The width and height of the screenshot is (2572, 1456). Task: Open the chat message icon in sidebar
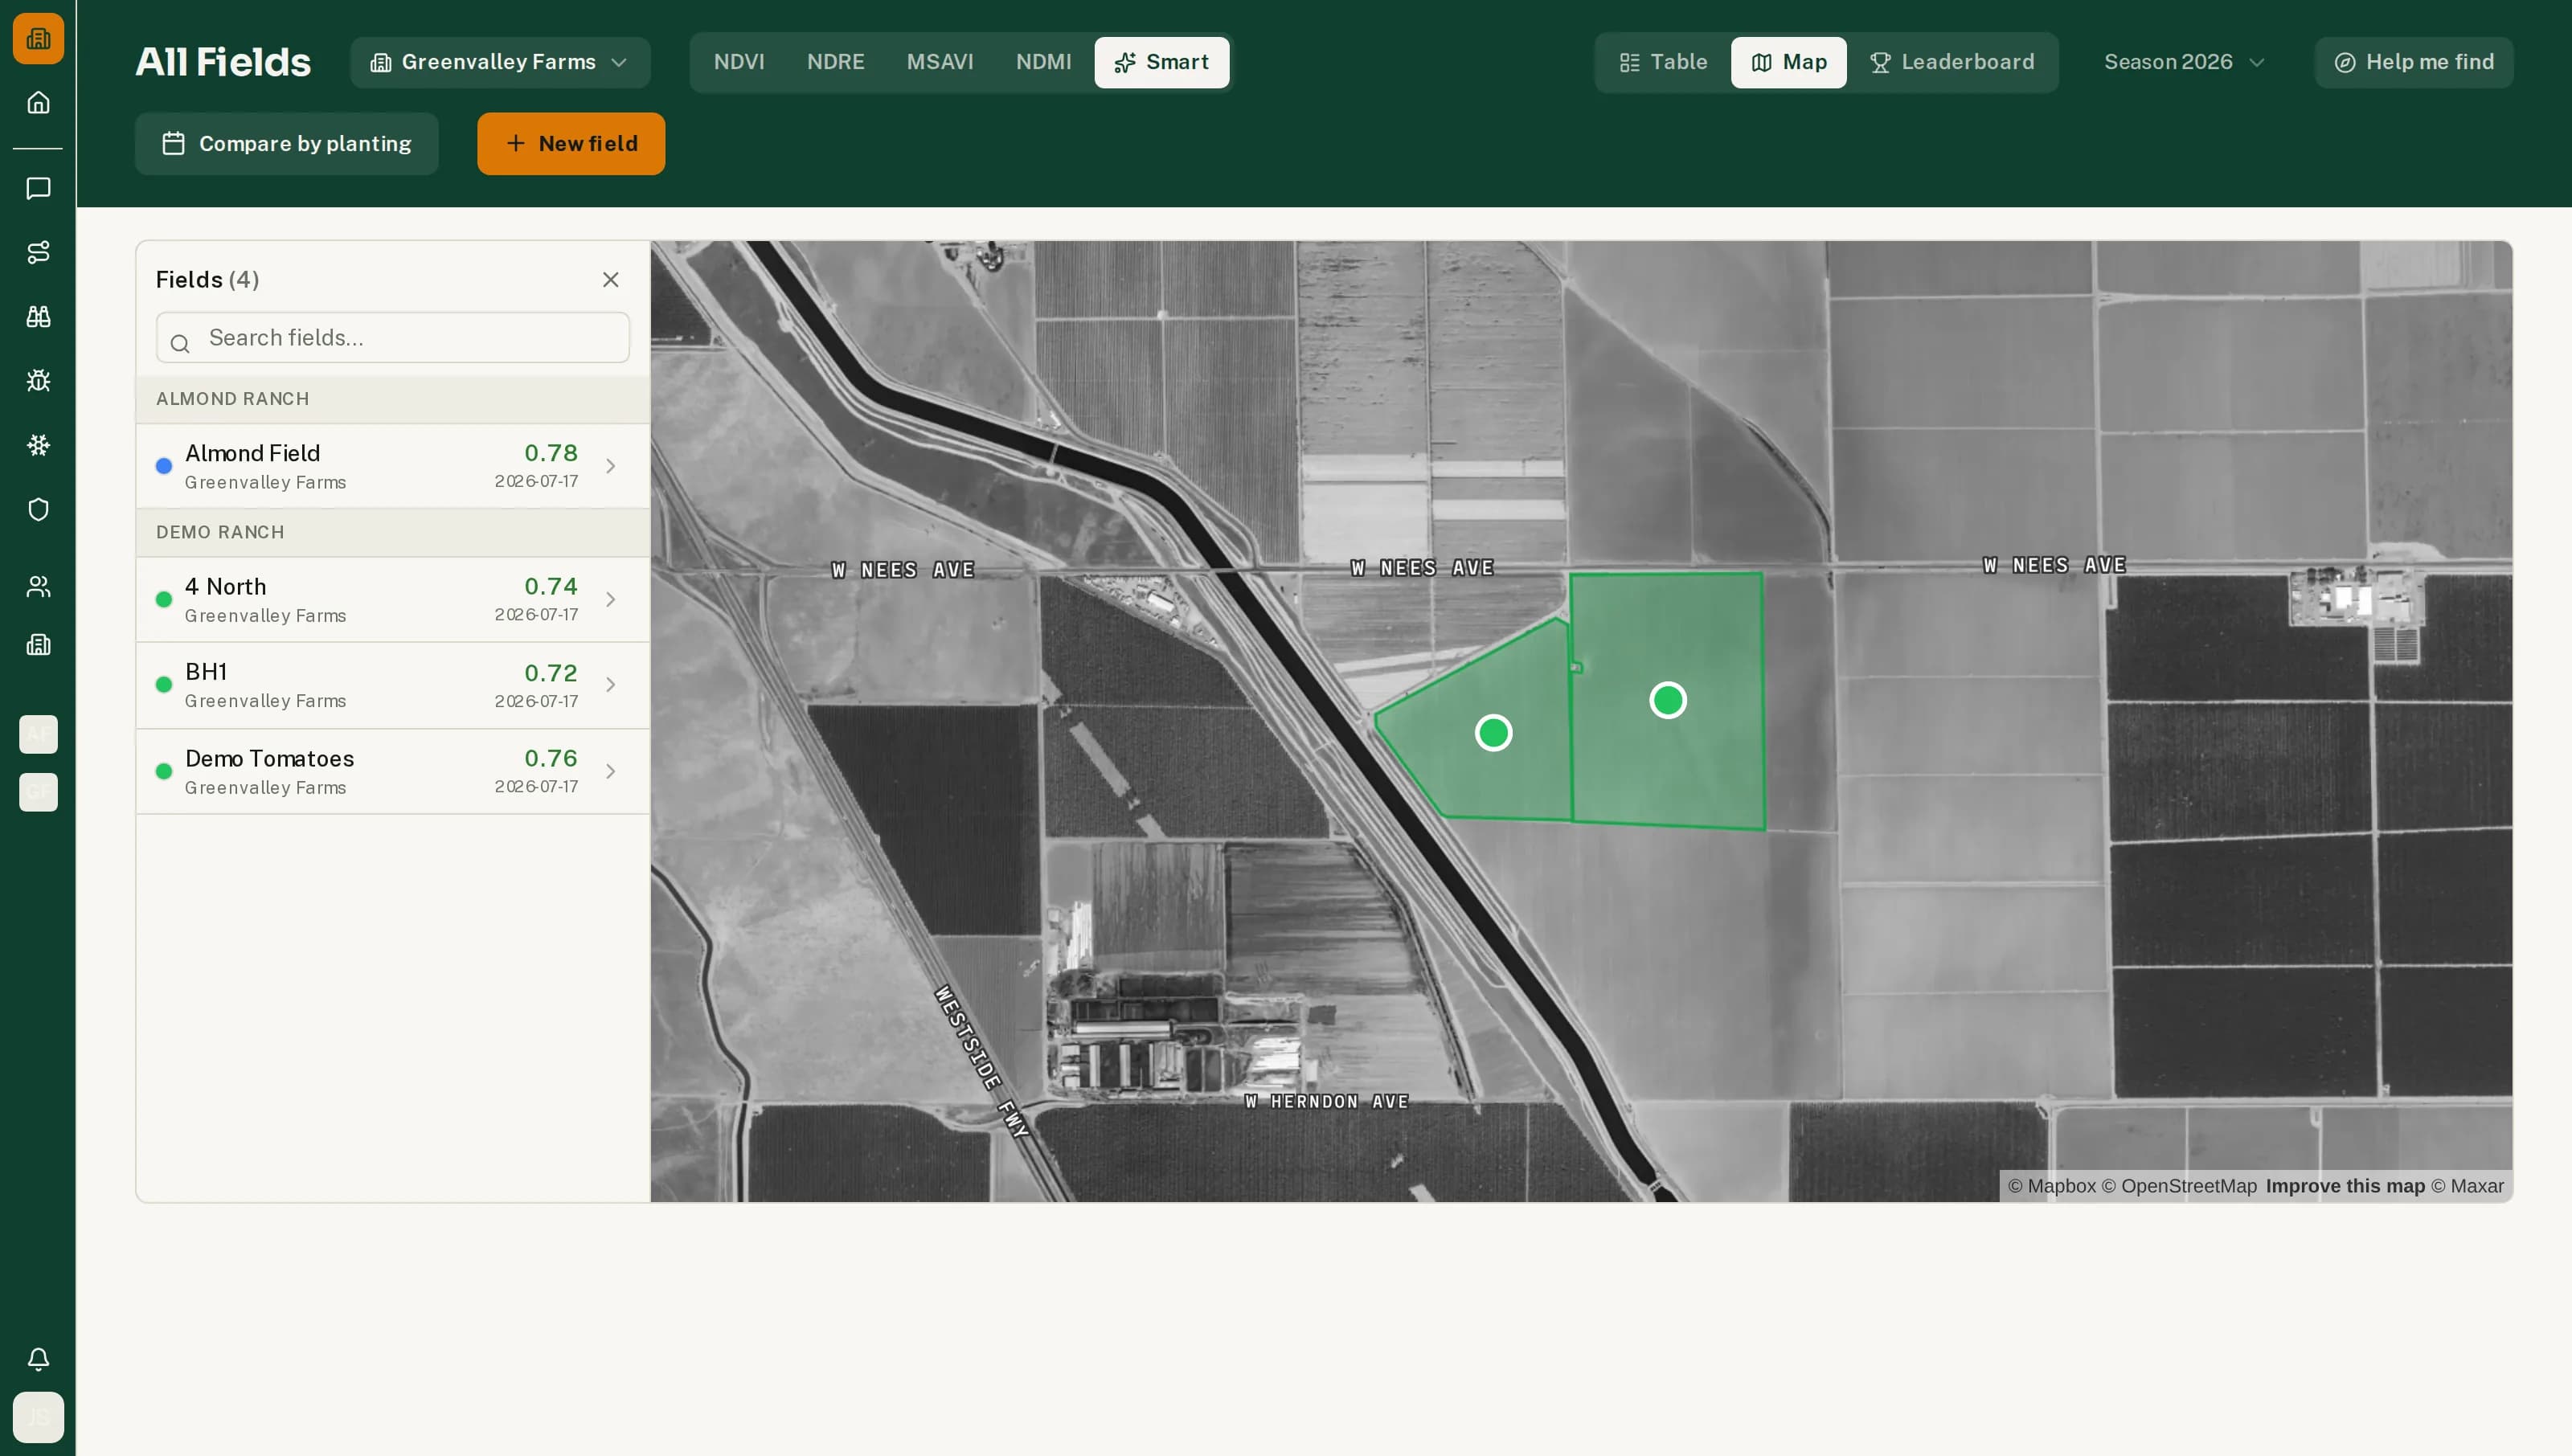[38, 188]
